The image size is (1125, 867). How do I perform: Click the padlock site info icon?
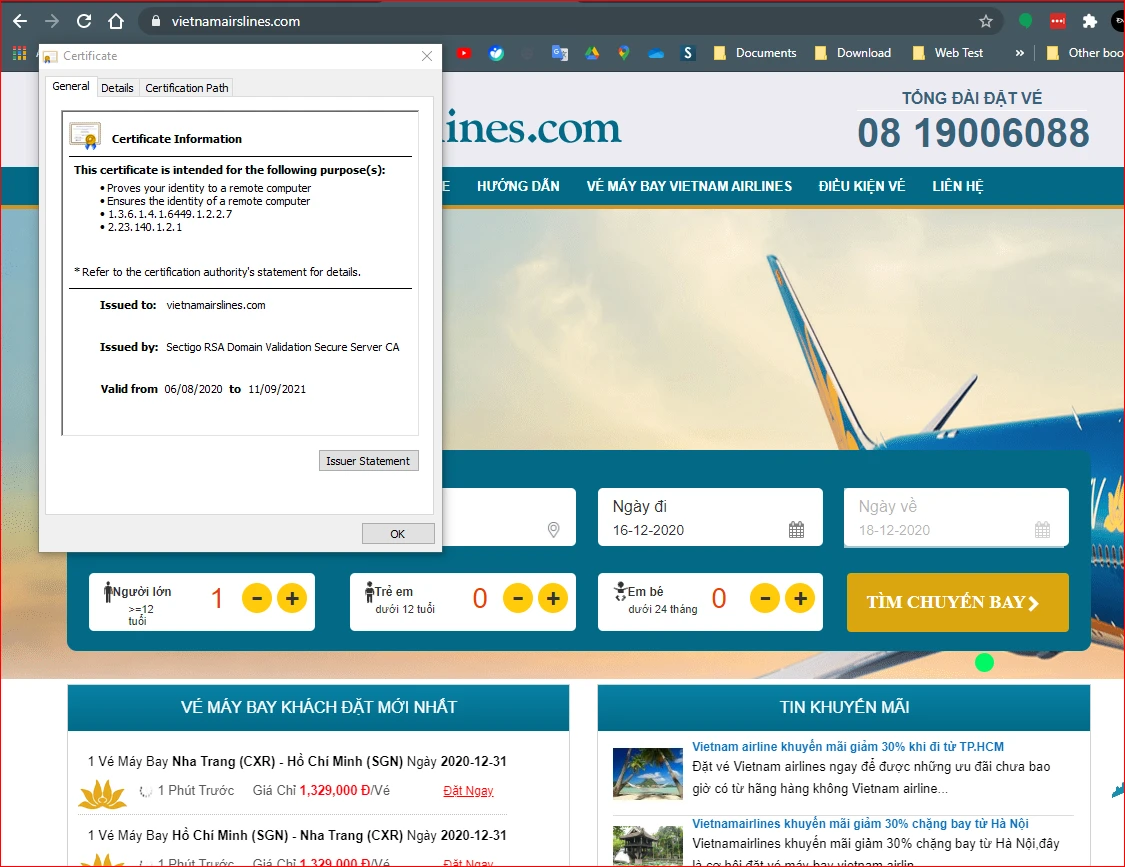pos(156,22)
